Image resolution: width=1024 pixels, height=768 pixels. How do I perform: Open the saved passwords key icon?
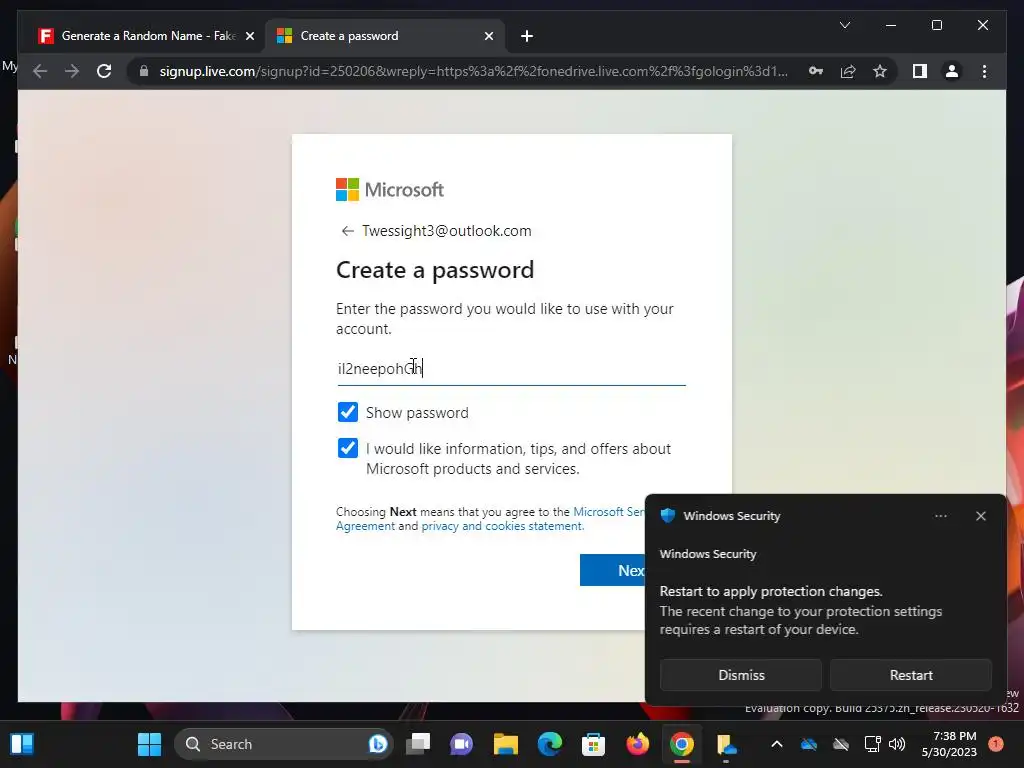point(816,71)
